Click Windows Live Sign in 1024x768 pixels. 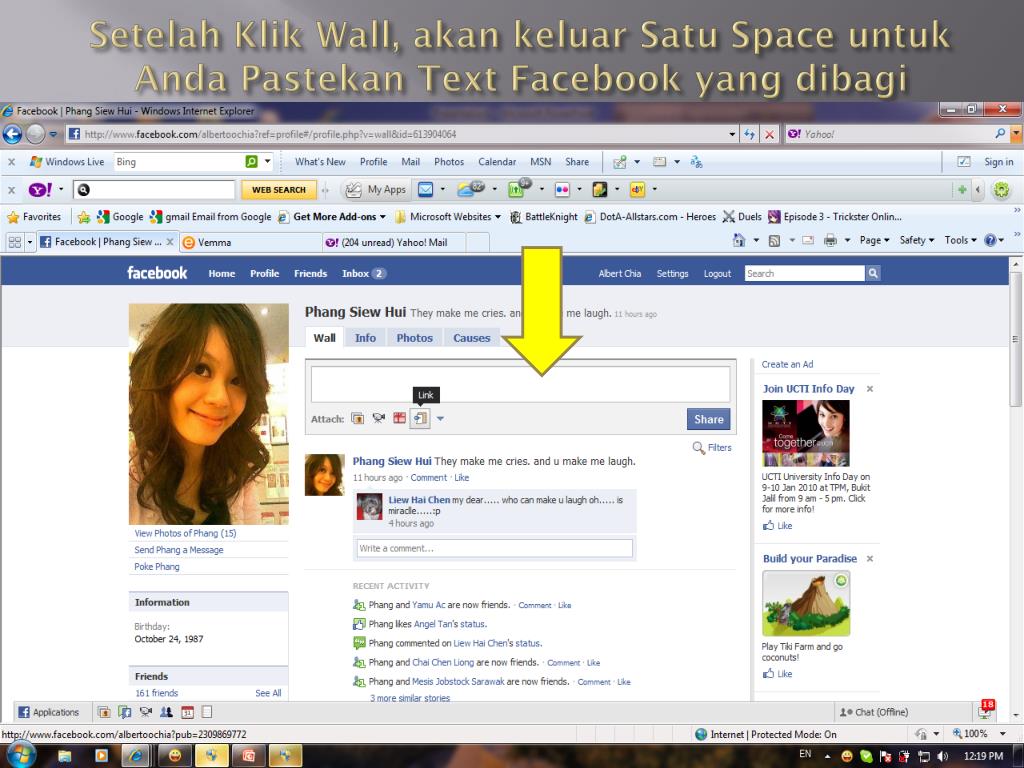(999, 162)
